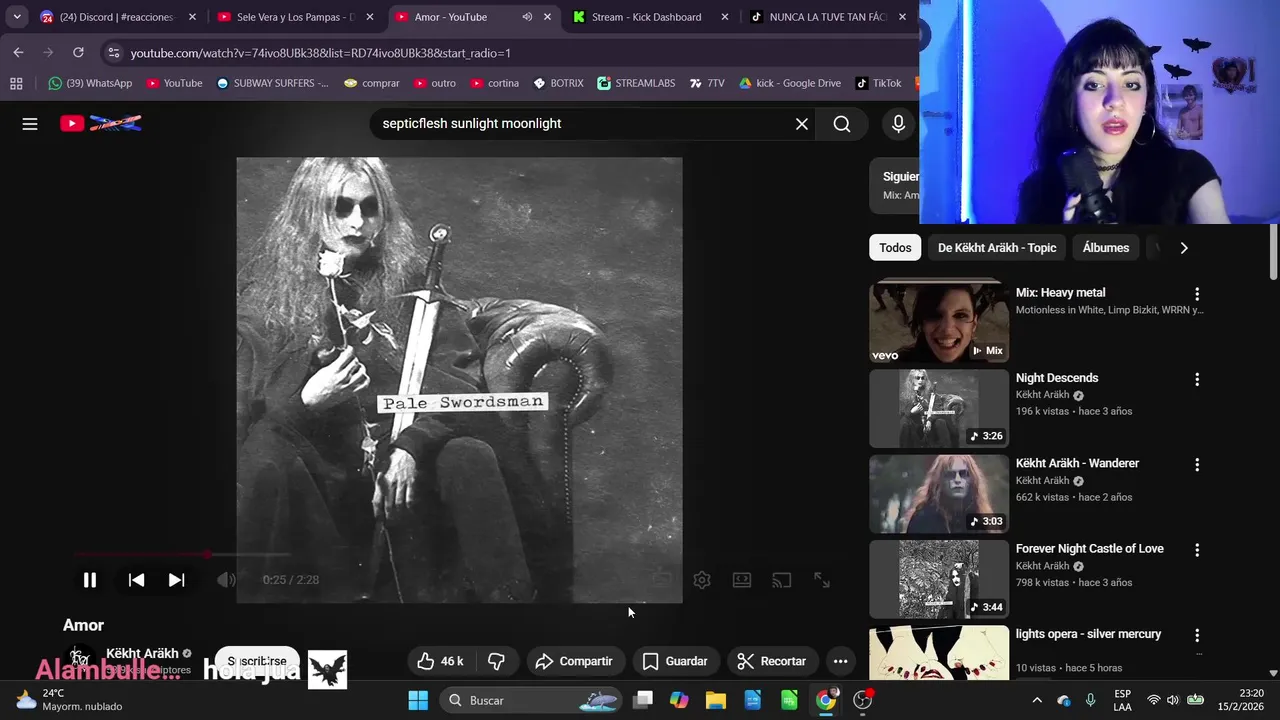Show hidden system tray icons
The width and height of the screenshot is (1280, 720).
click(x=1037, y=700)
